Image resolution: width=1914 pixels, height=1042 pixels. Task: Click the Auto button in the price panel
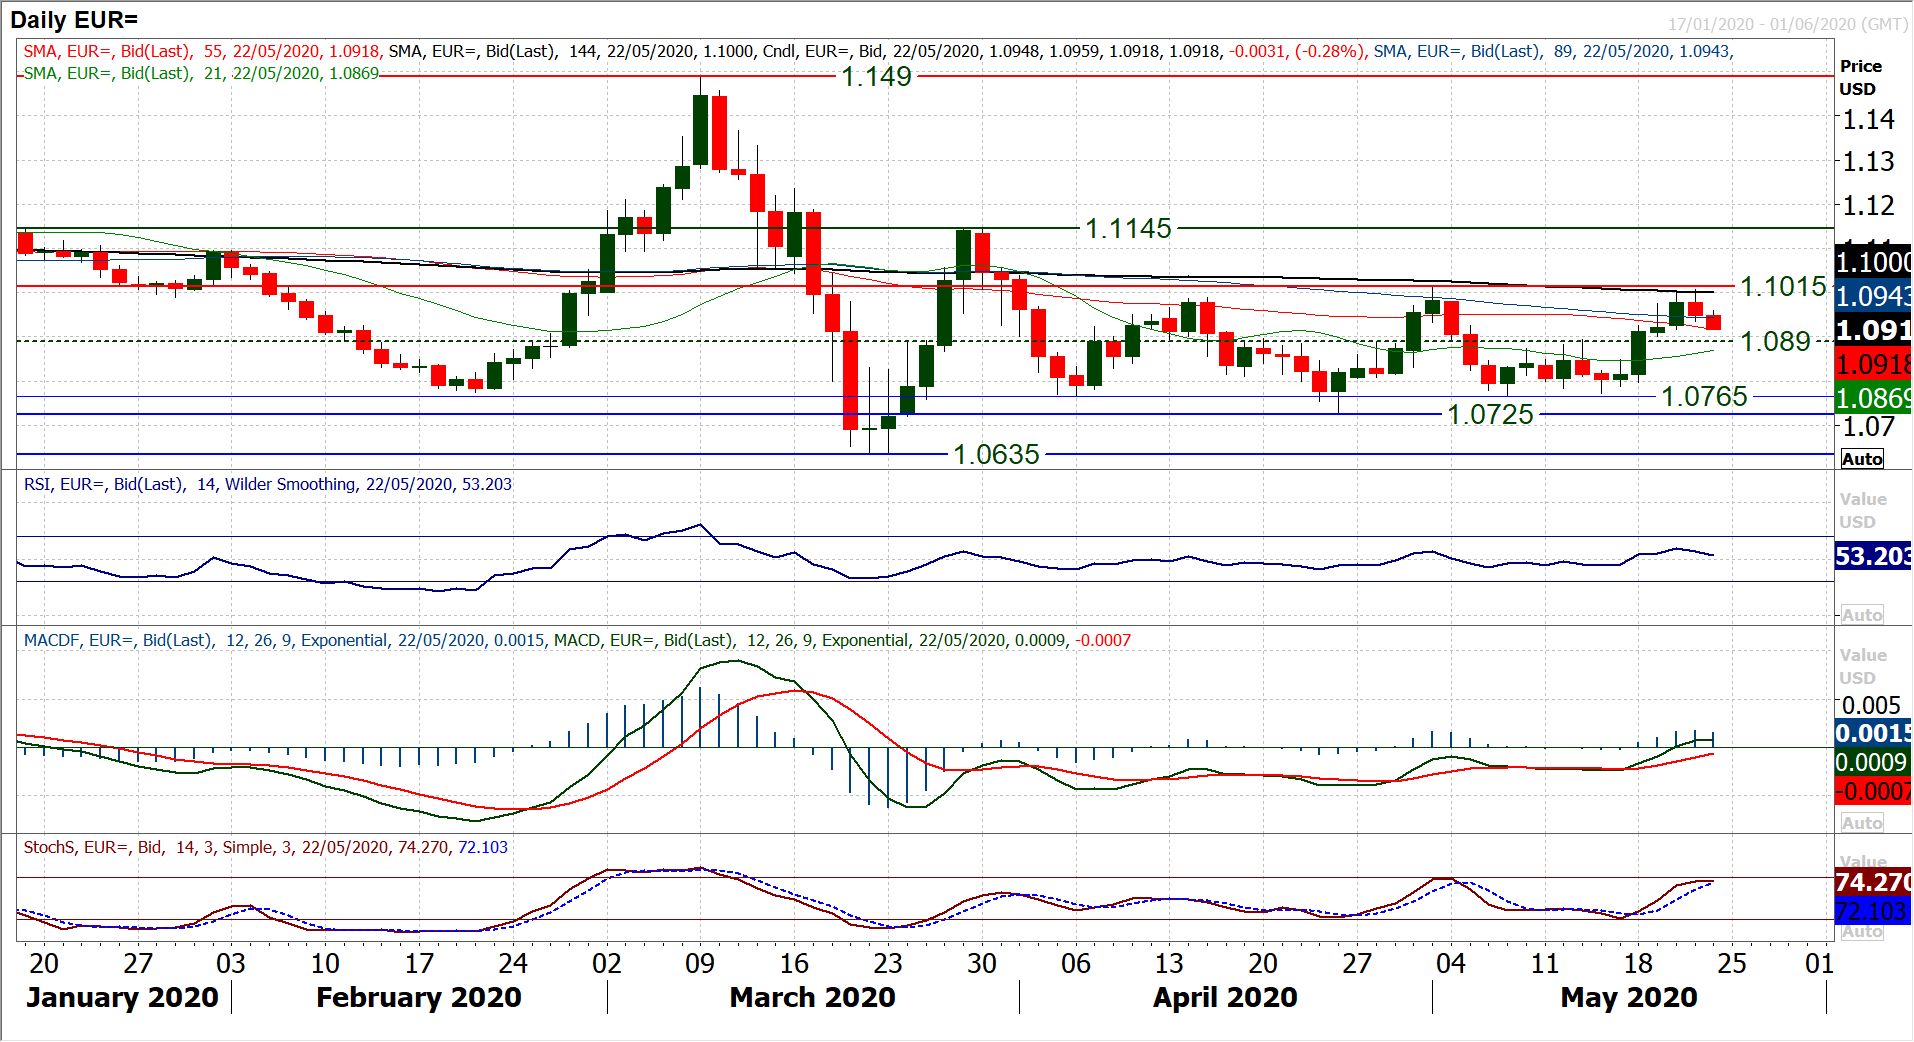pos(1862,459)
